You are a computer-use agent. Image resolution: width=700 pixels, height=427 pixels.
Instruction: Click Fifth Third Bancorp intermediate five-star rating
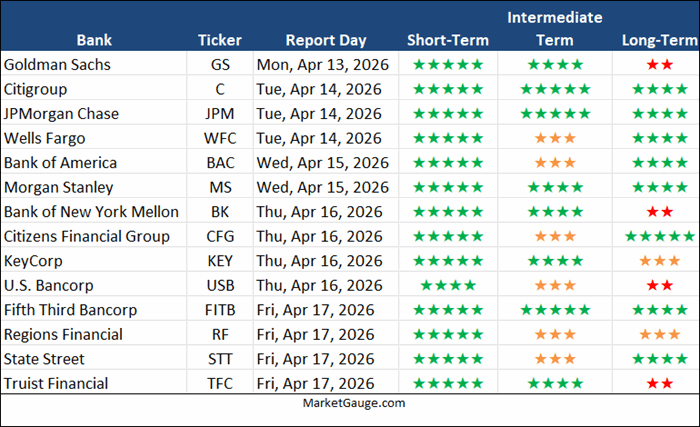tap(555, 310)
